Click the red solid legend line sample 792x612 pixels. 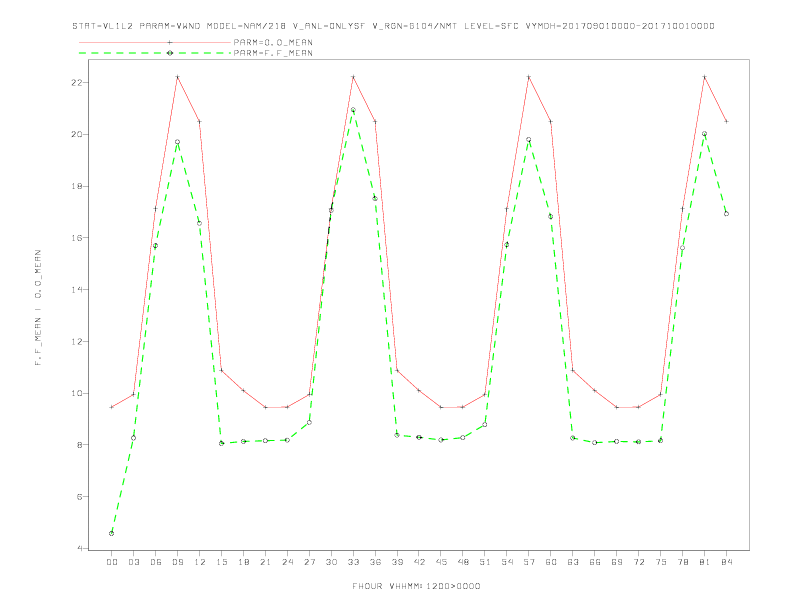click(x=155, y=42)
